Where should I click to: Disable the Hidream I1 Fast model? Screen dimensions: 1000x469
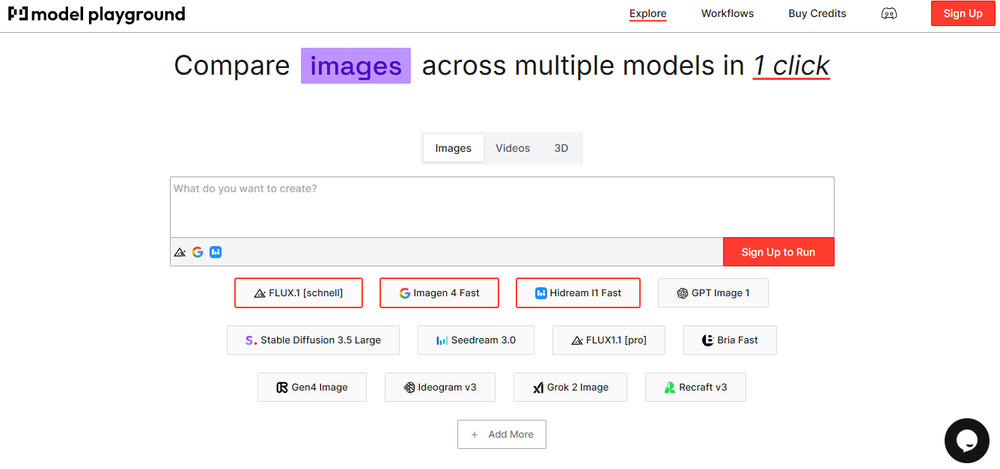(578, 293)
